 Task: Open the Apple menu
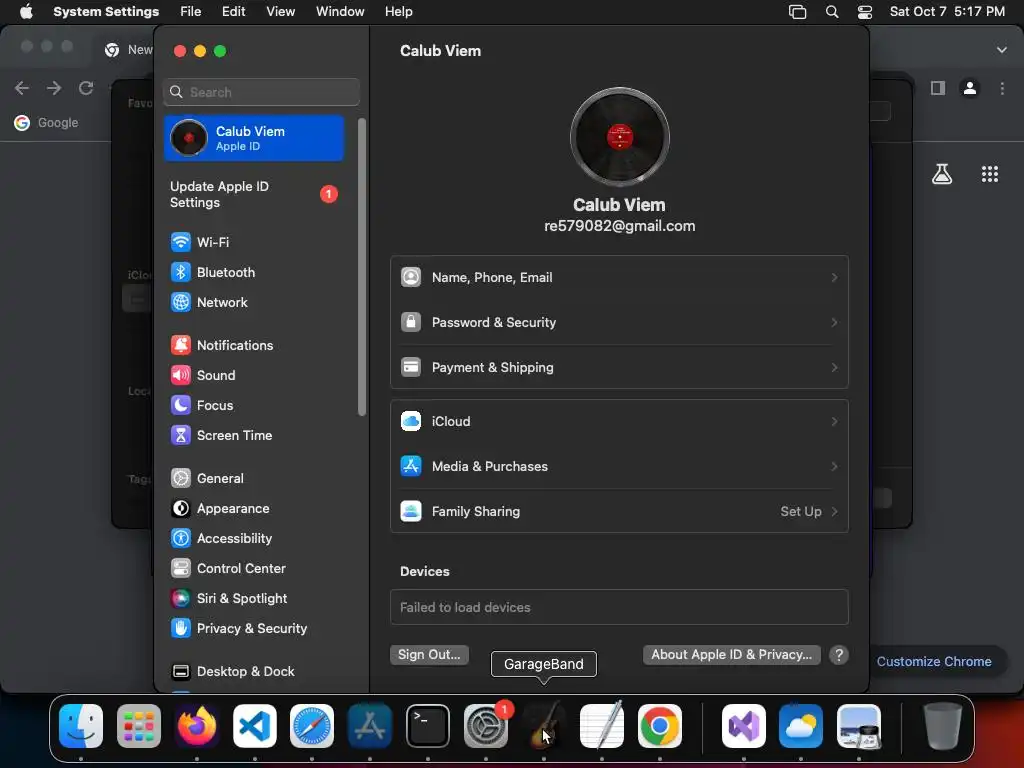26,11
